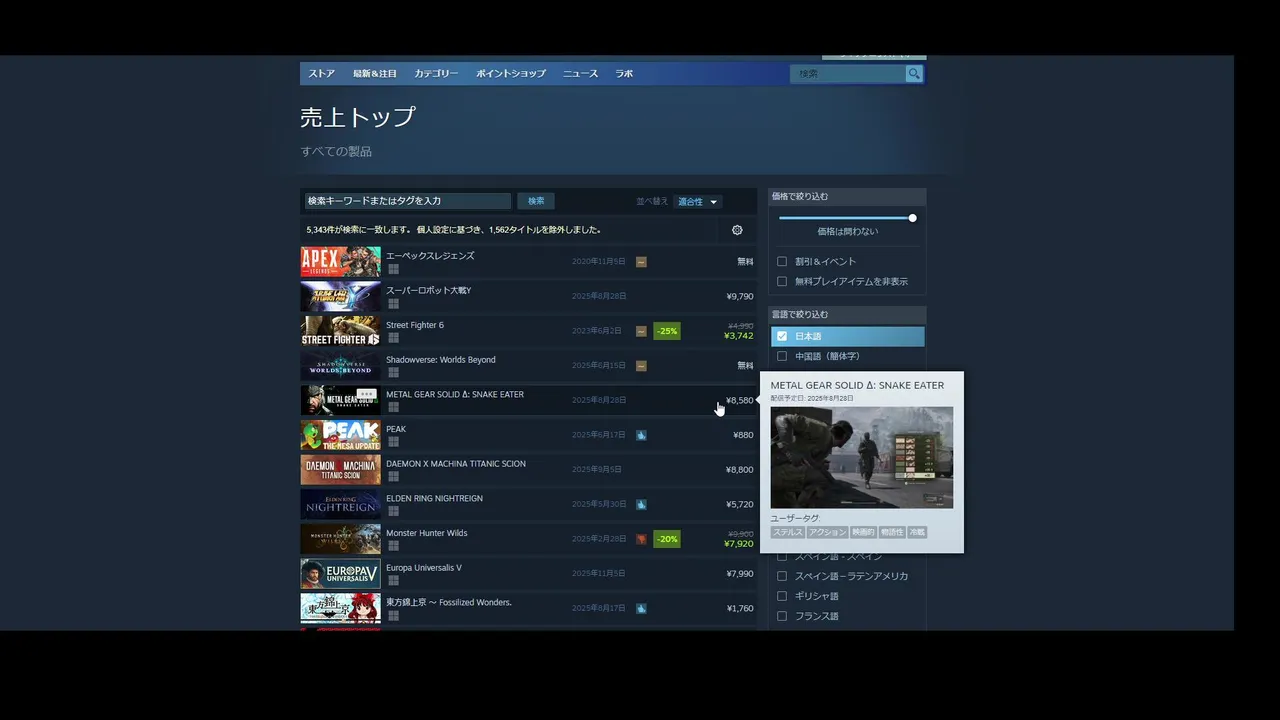Click the Windows icon under Europa Universalis V
This screenshot has width=1280, height=720.
[394, 581]
